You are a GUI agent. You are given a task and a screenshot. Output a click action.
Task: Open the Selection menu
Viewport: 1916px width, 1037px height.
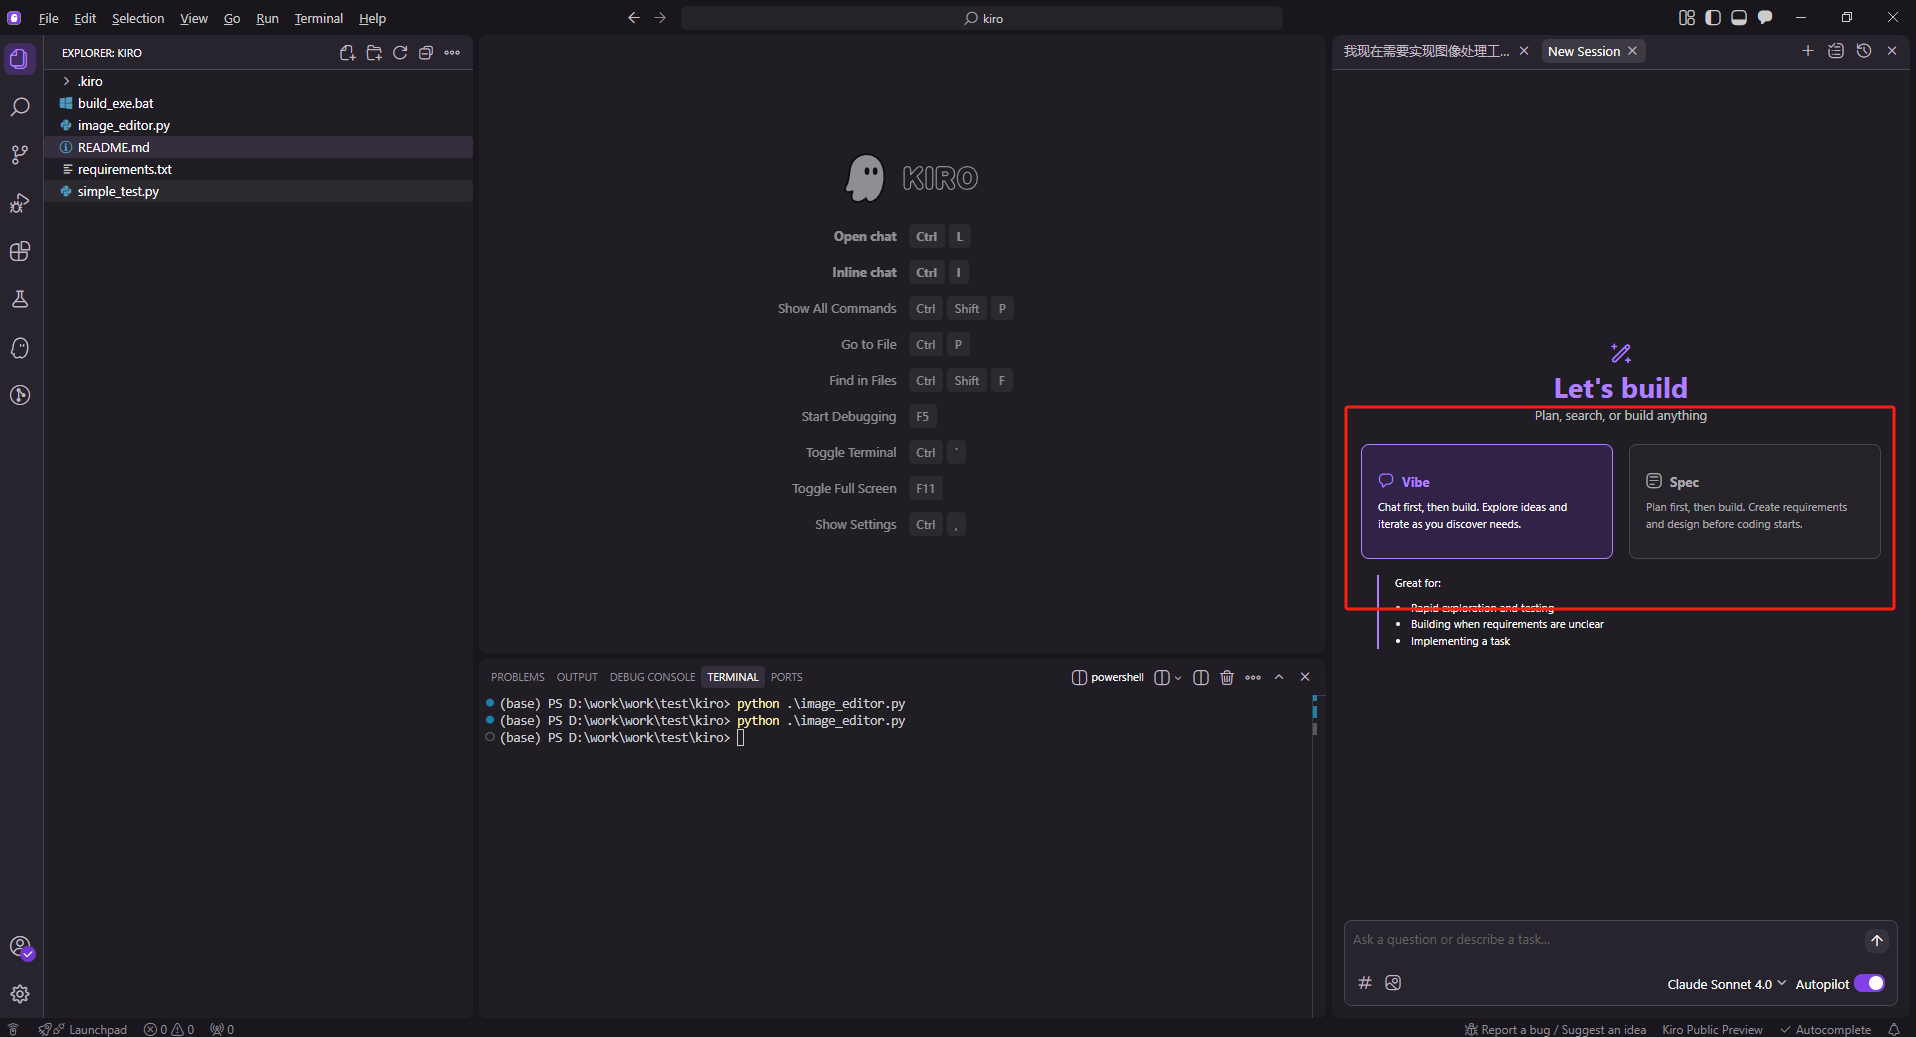(x=138, y=18)
